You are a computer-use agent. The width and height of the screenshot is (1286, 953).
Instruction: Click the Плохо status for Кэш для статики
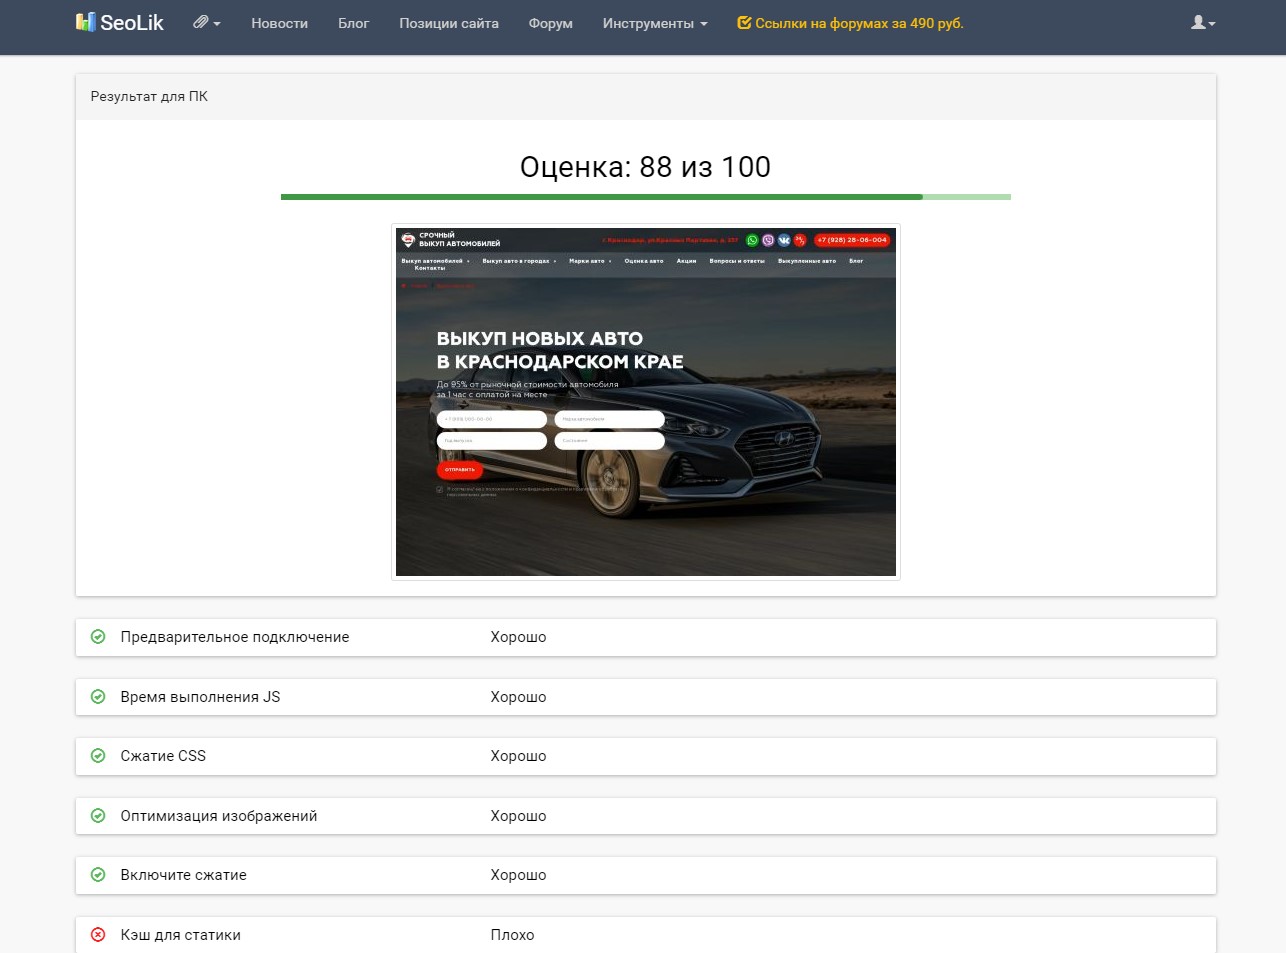coord(512,935)
